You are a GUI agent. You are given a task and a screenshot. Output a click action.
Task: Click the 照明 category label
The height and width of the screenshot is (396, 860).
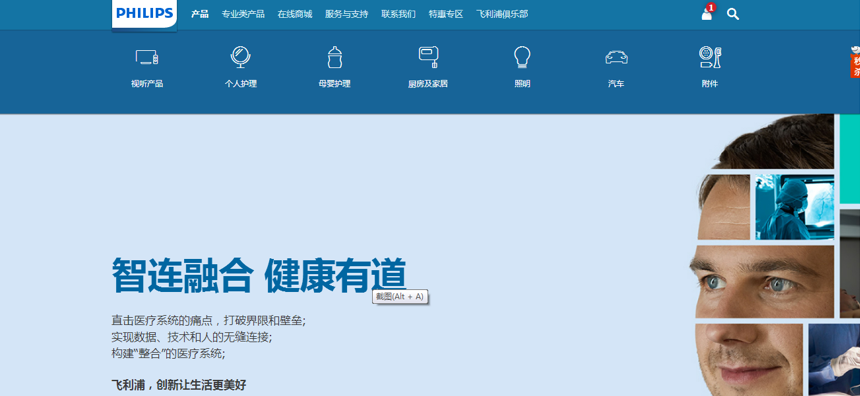(x=522, y=84)
